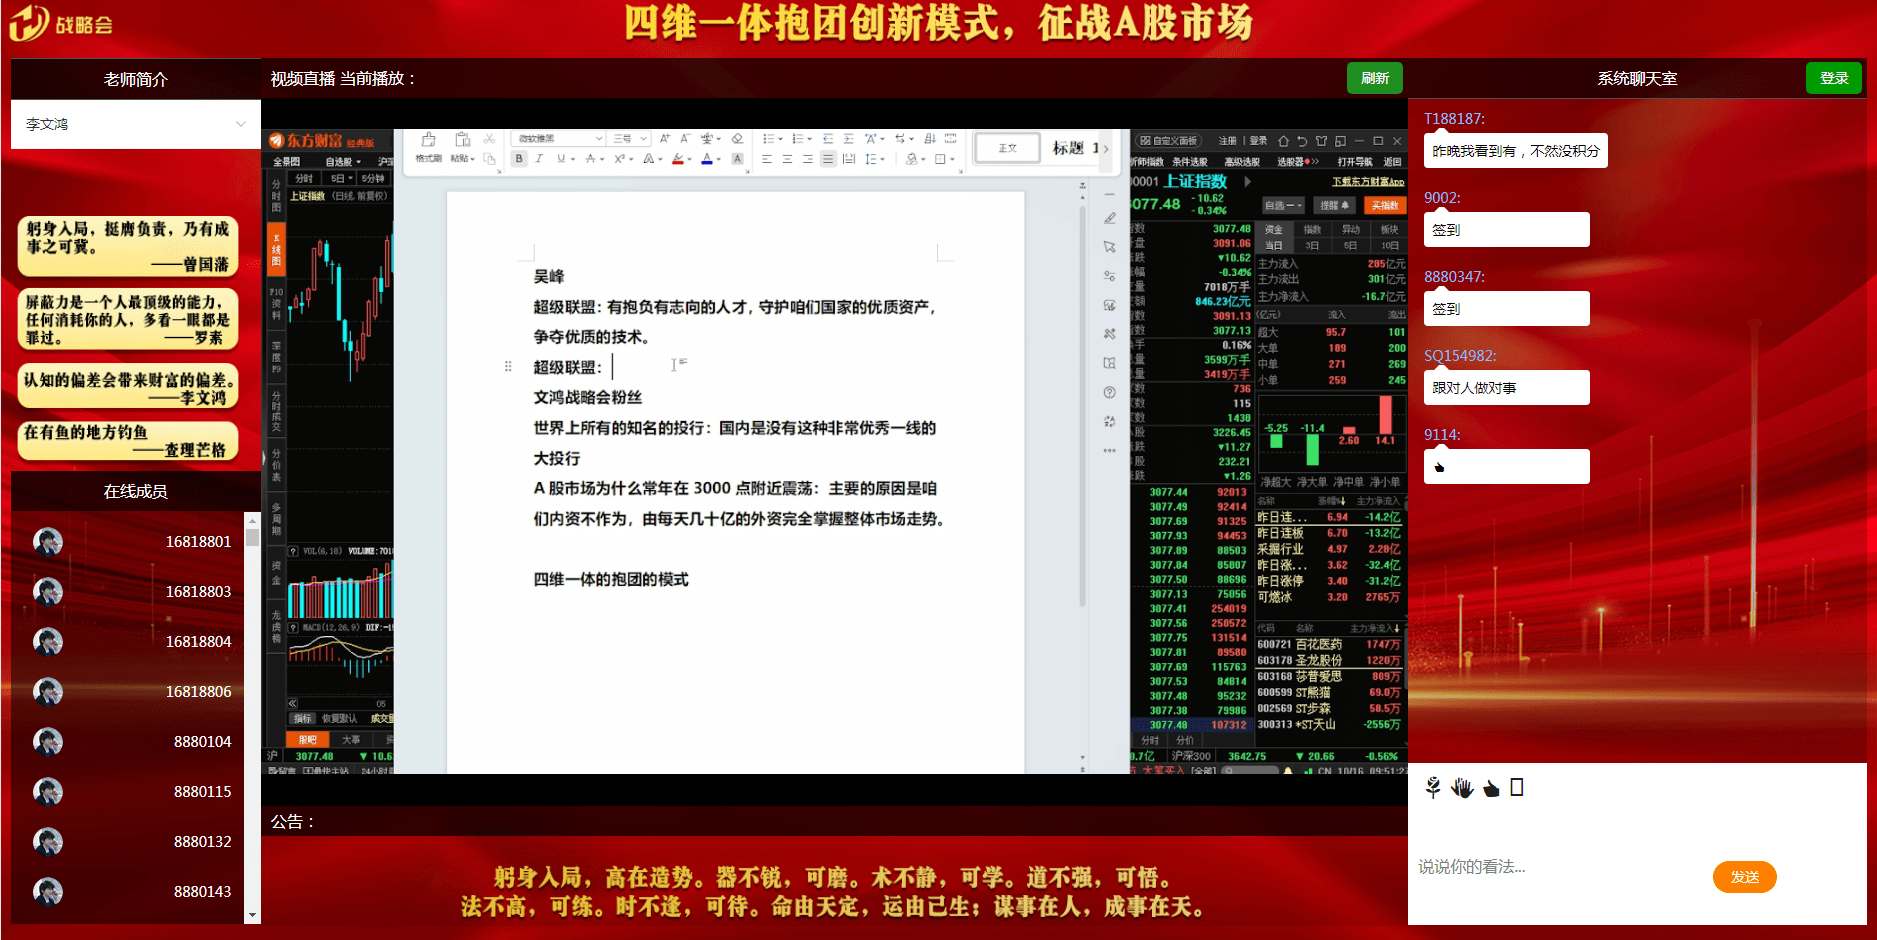Click the Cut scissors icon in the toolbar
The height and width of the screenshot is (940, 1877).
489,139
